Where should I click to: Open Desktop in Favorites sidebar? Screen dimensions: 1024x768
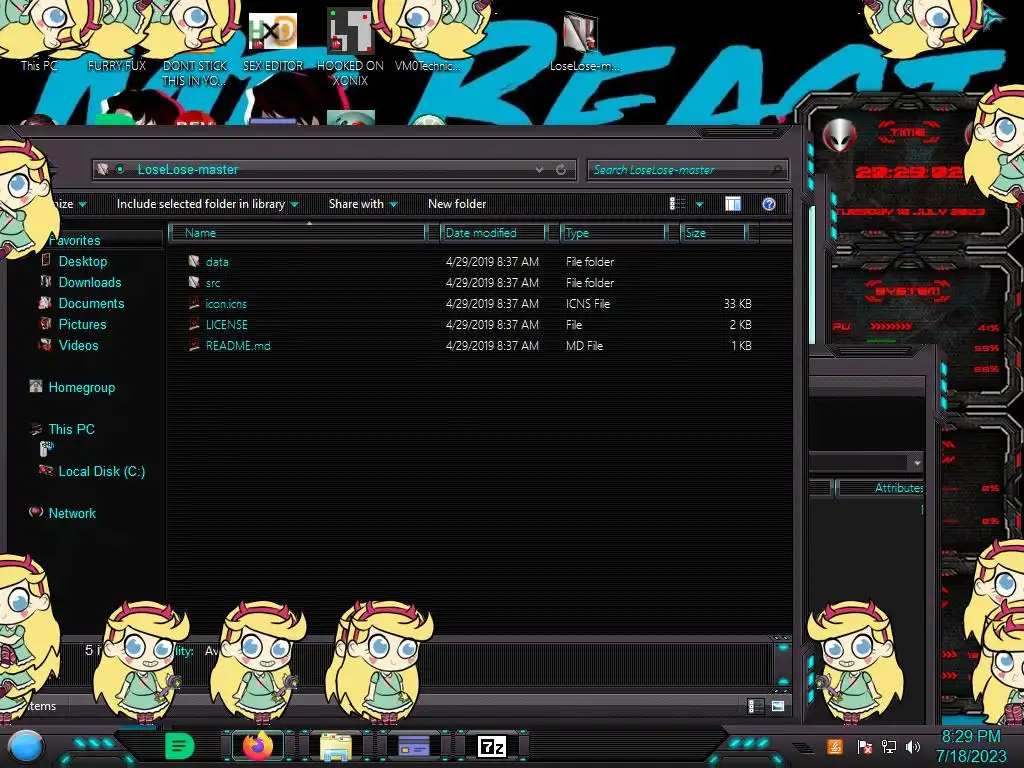[x=82, y=261]
